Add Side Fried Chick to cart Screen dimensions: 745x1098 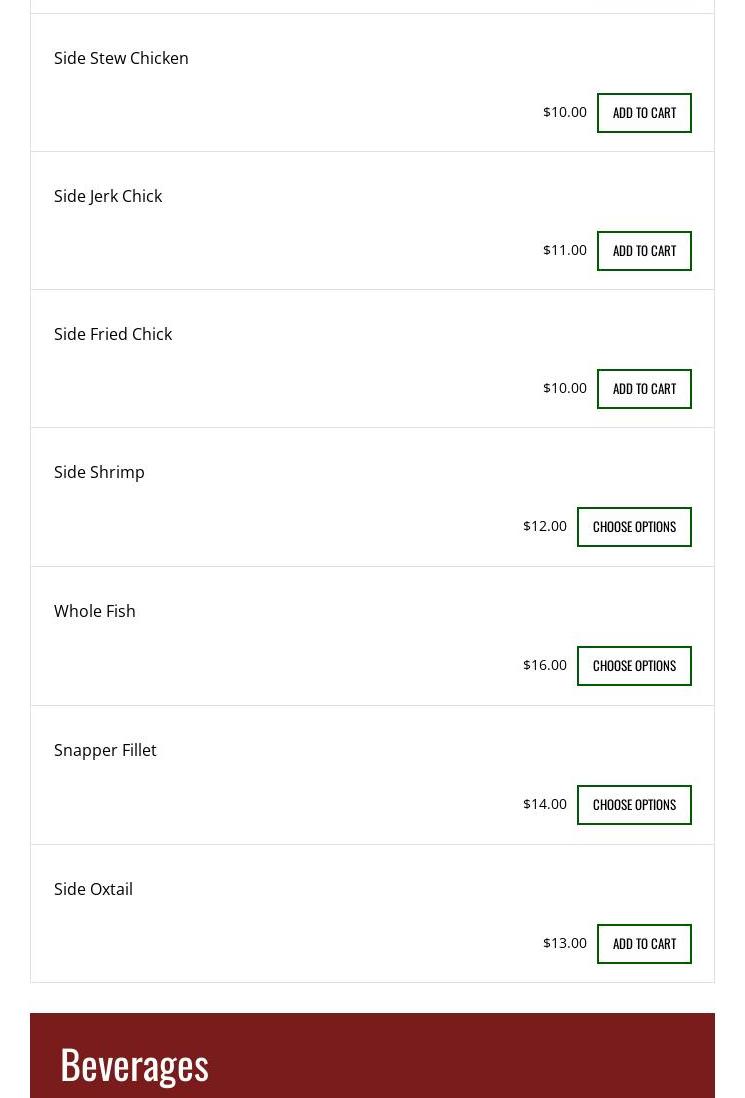pos(644,389)
